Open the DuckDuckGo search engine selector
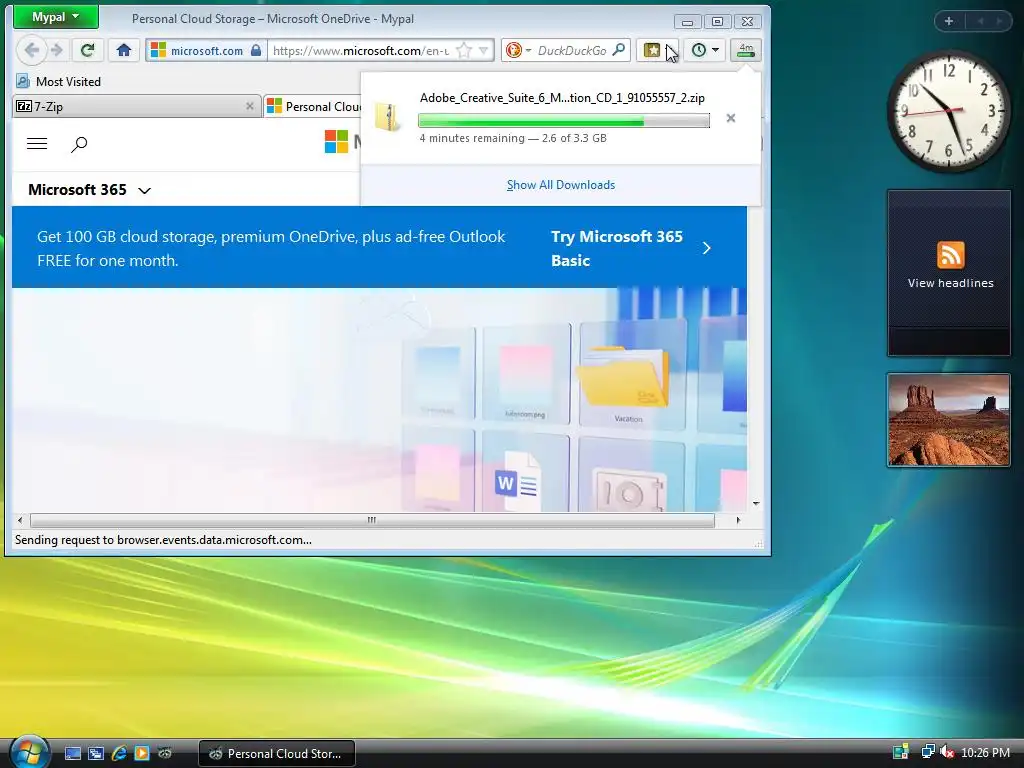This screenshot has height=768, width=1024. pos(518,50)
